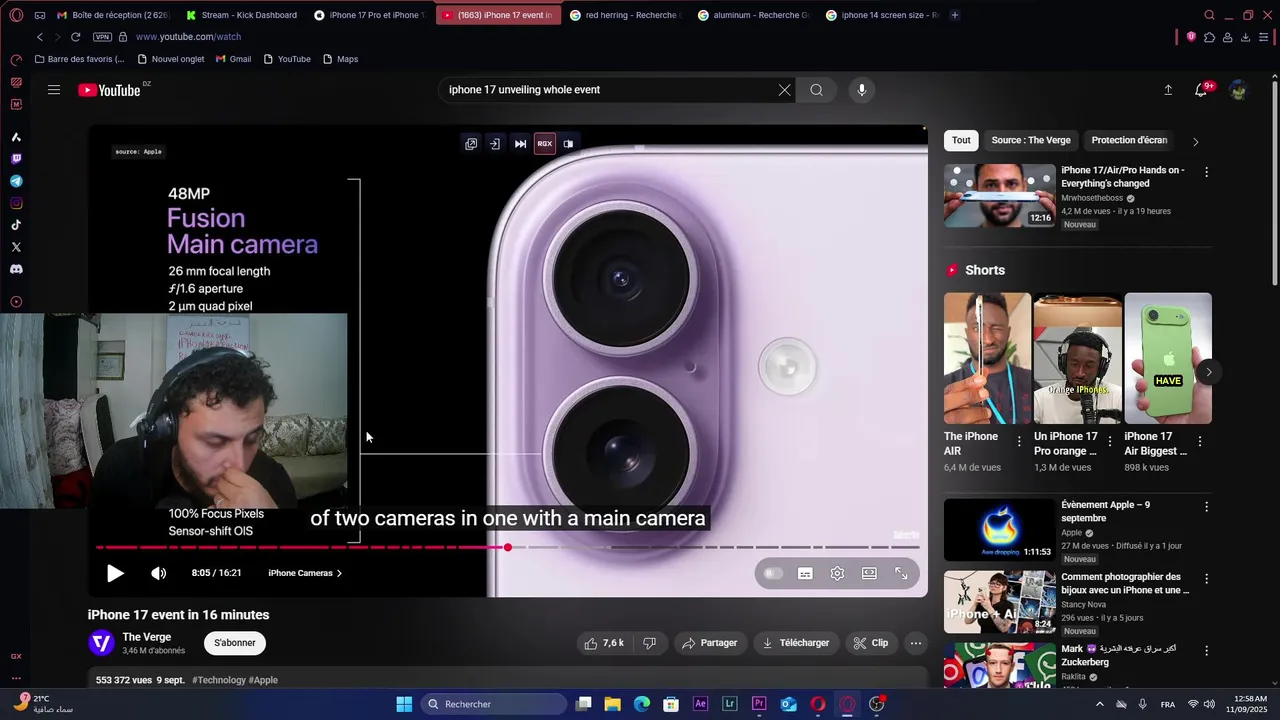Open Telegram in the Opera sidebar

[16, 181]
